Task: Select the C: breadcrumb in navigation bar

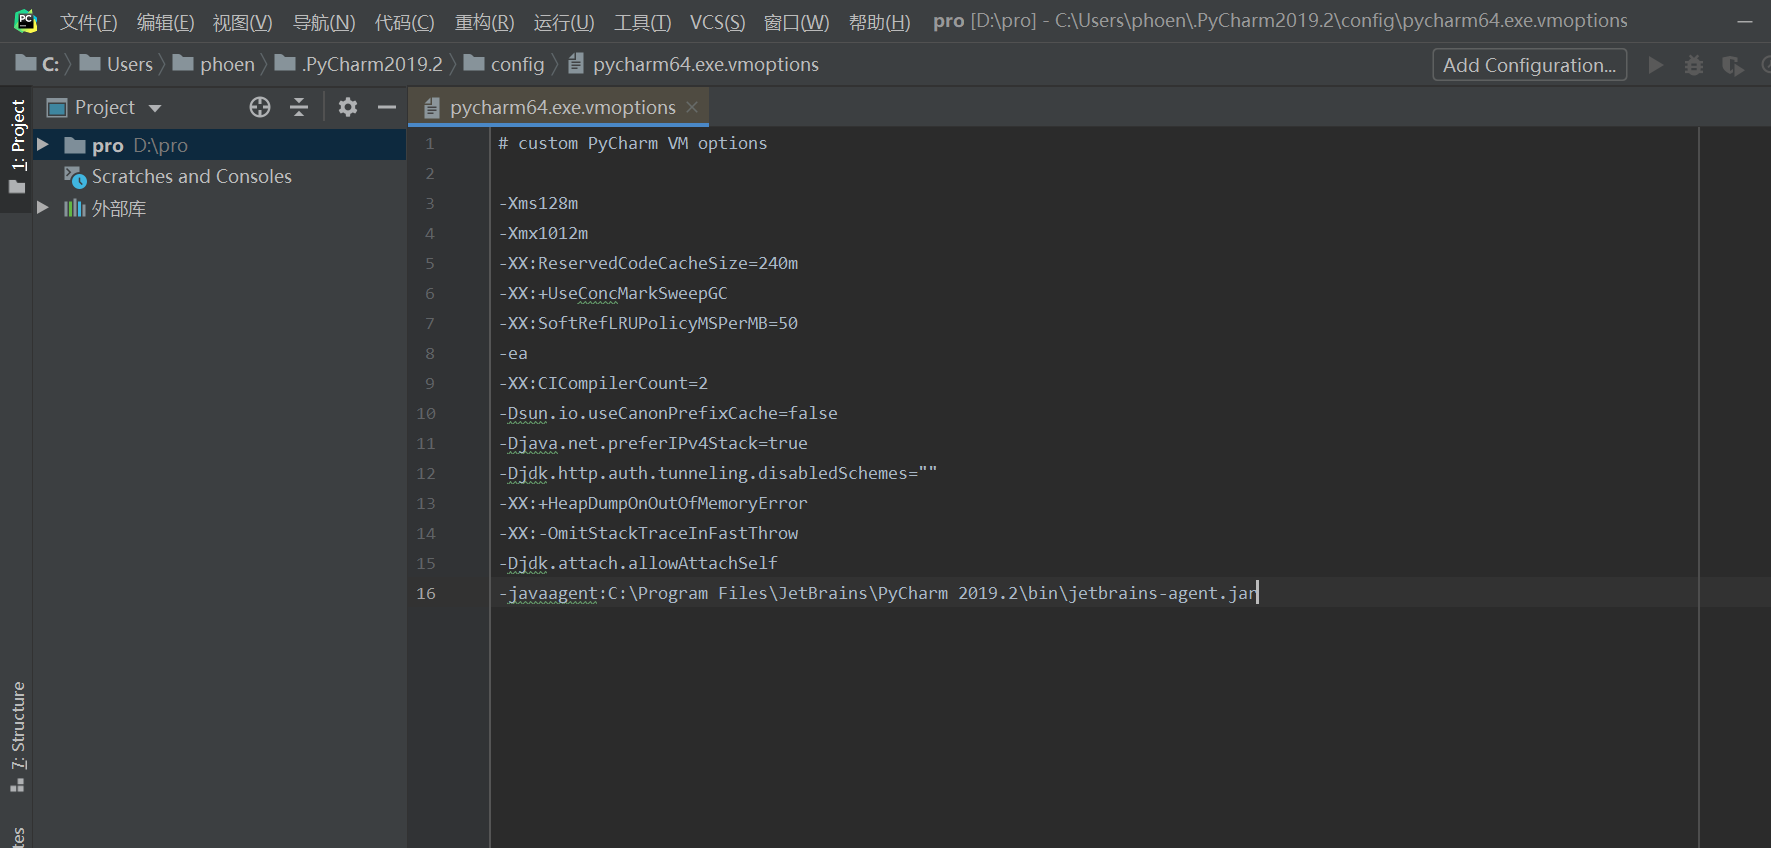Action: click(x=38, y=64)
